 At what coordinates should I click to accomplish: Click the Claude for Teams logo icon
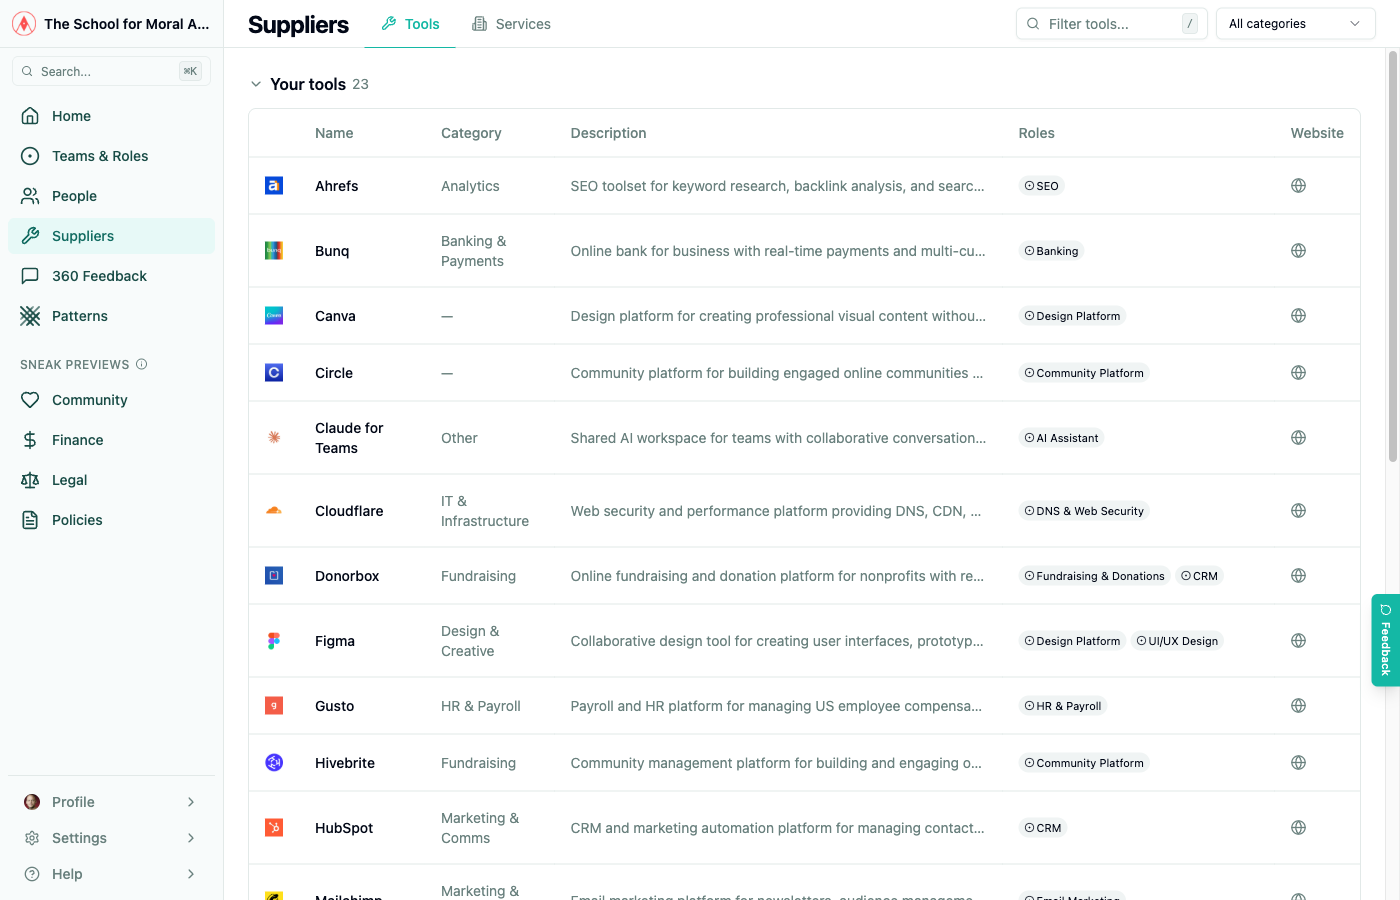click(x=274, y=438)
